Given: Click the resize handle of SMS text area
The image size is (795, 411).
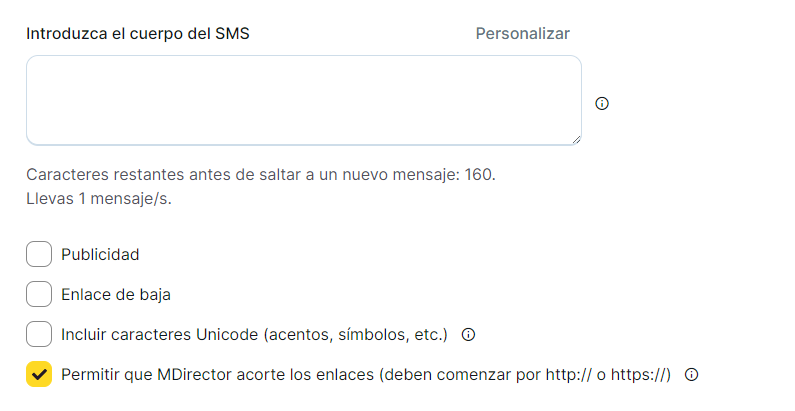Looking at the screenshot, I should [575, 139].
